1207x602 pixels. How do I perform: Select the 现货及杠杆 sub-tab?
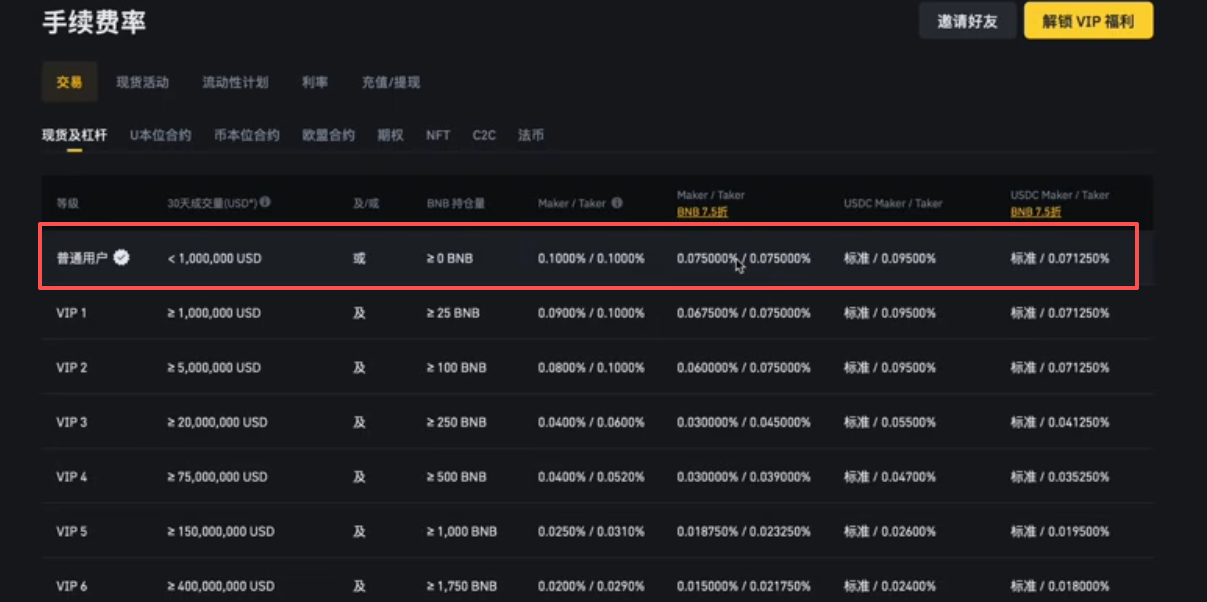click(x=74, y=135)
